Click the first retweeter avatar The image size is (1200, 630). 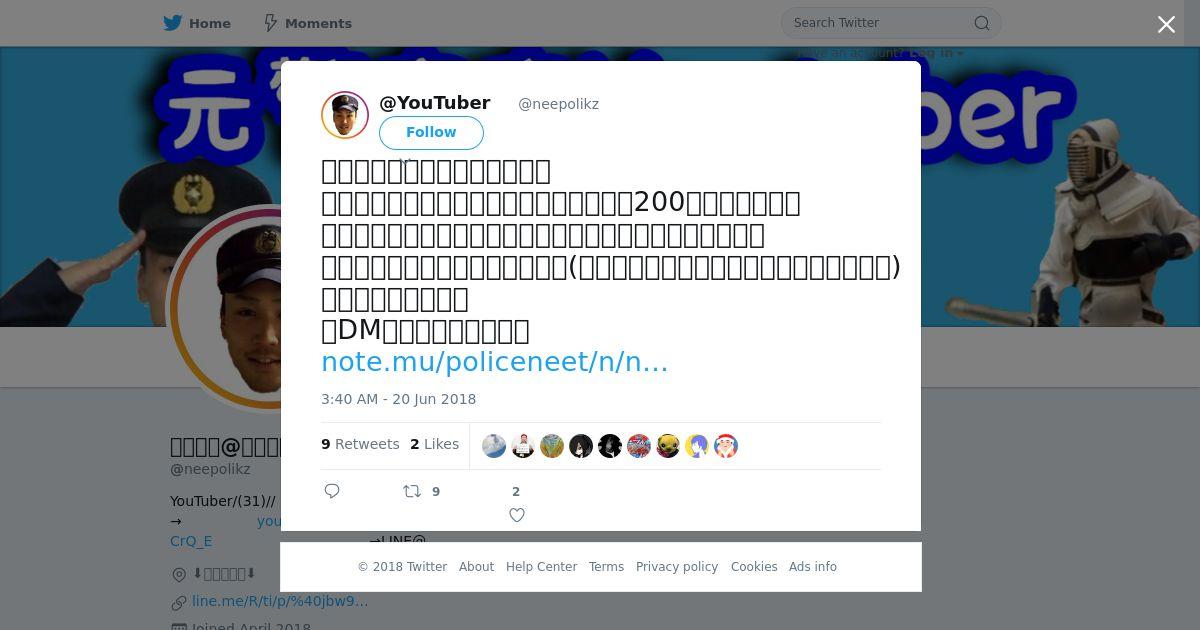click(494, 446)
